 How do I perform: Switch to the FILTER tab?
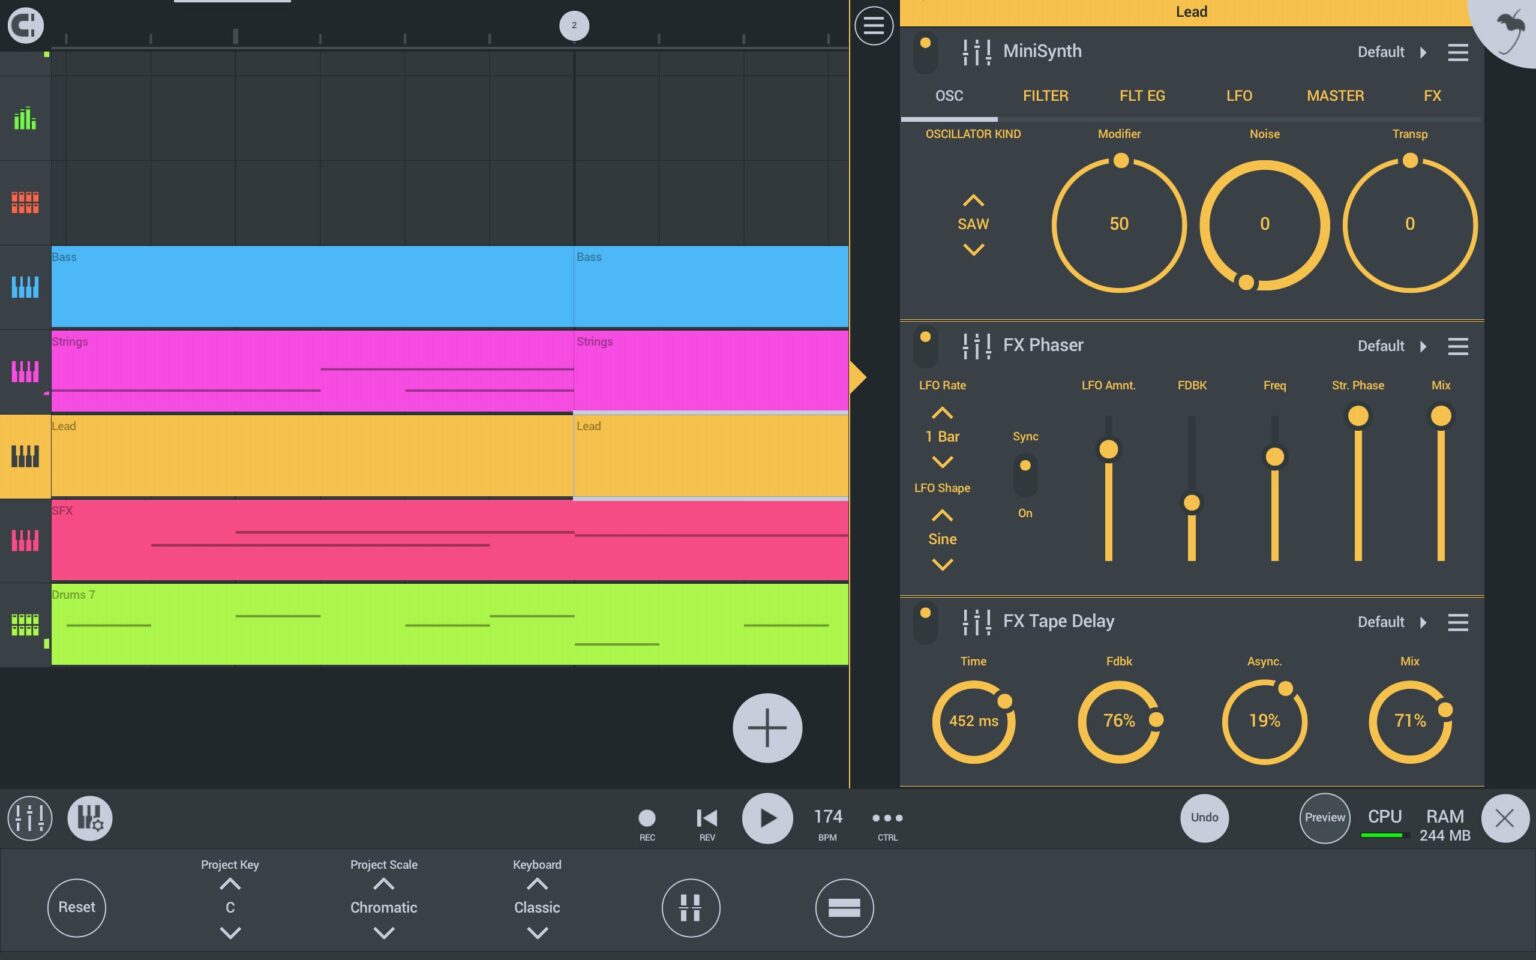[1045, 96]
